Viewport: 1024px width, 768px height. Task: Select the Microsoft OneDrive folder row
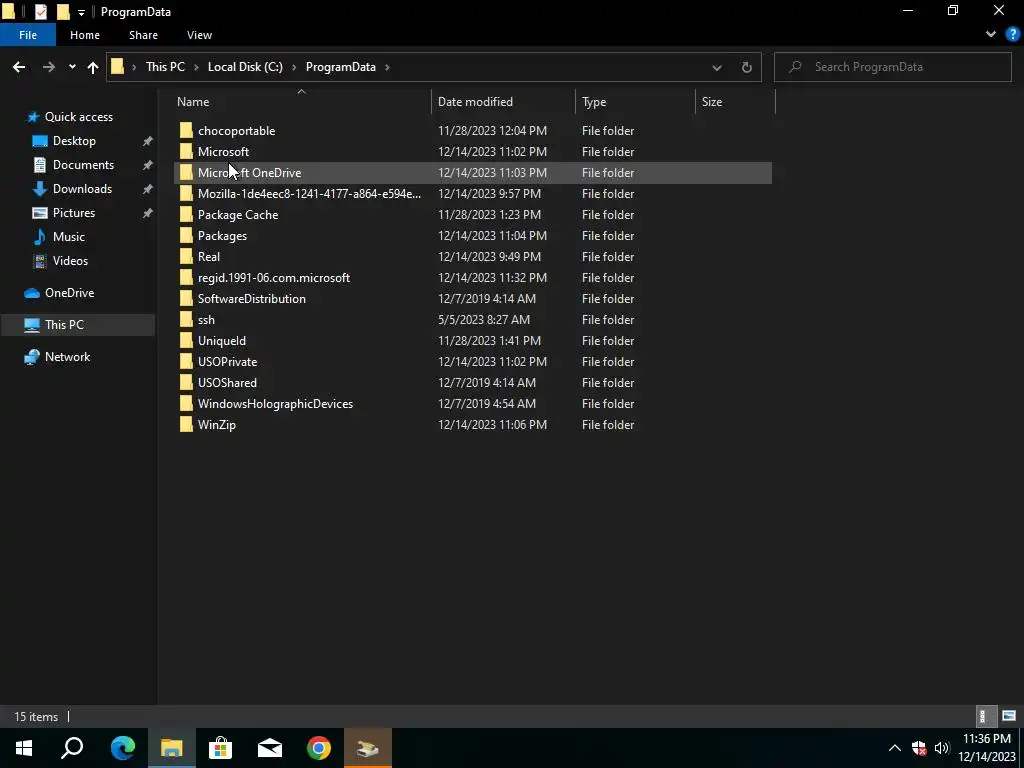473,172
